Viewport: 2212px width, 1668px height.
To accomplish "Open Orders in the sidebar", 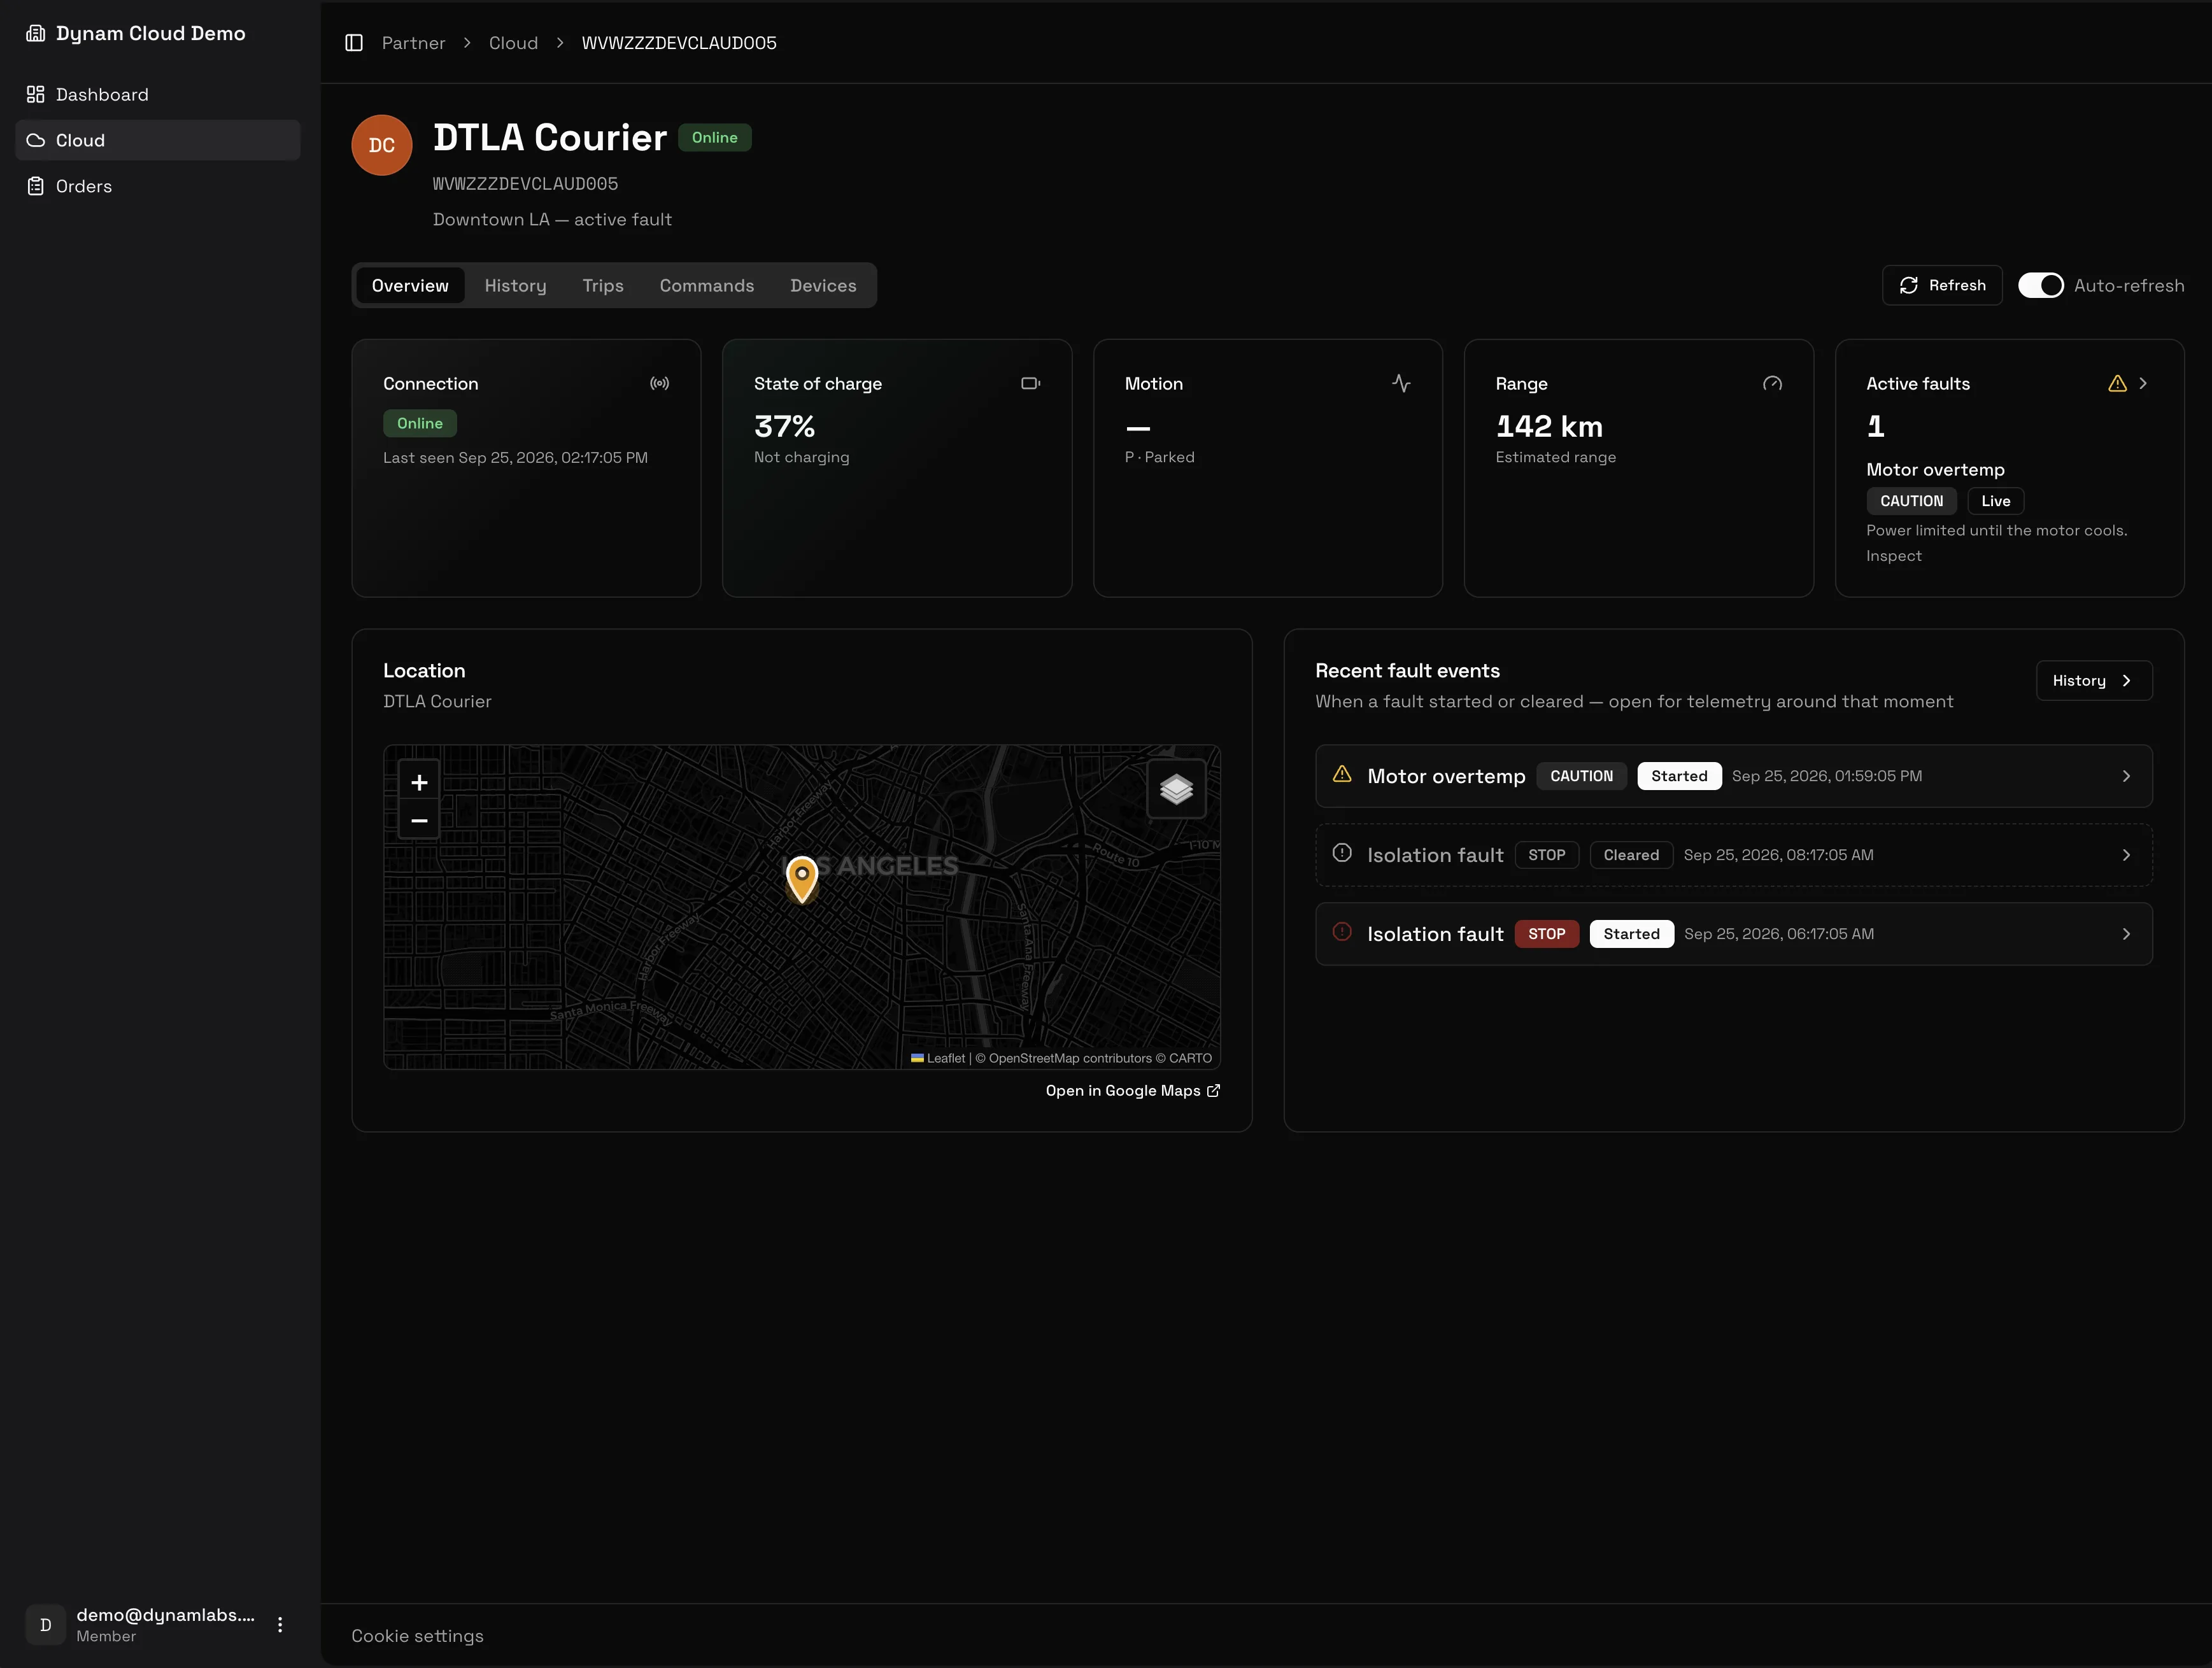I will click(158, 186).
